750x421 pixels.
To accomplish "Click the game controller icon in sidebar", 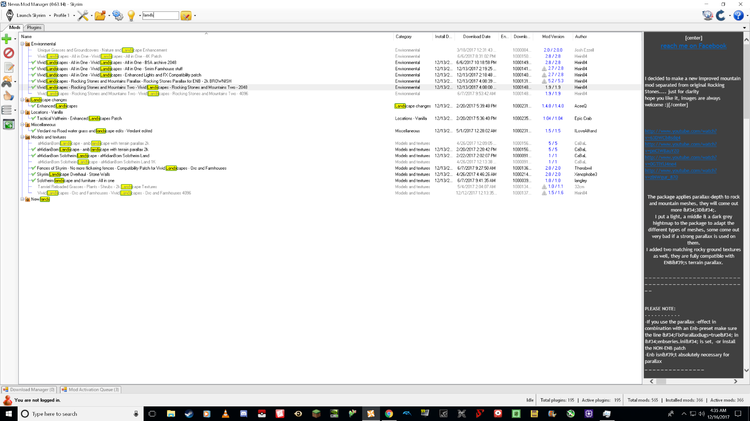I will tap(7, 82).
